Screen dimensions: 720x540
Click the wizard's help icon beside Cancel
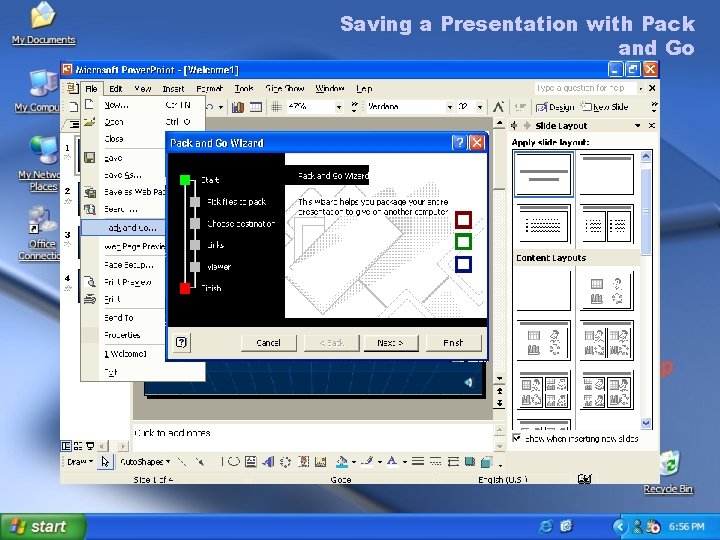click(181, 342)
